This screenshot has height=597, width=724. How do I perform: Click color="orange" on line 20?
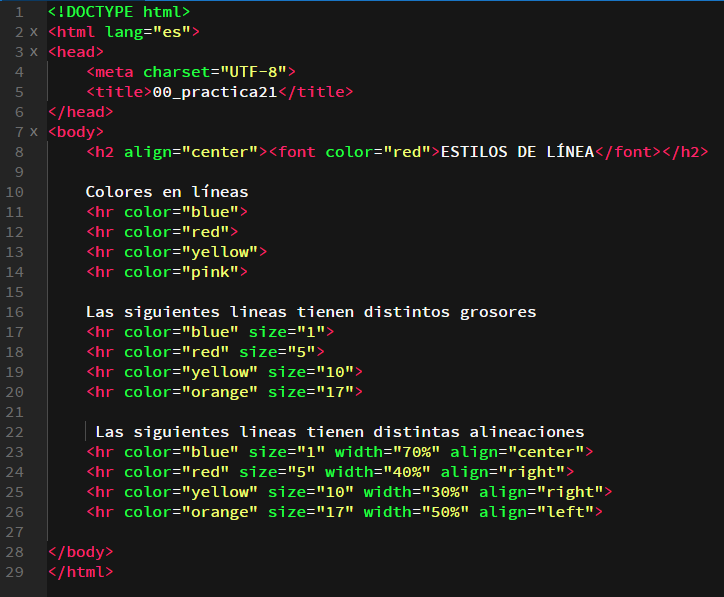coord(191,392)
